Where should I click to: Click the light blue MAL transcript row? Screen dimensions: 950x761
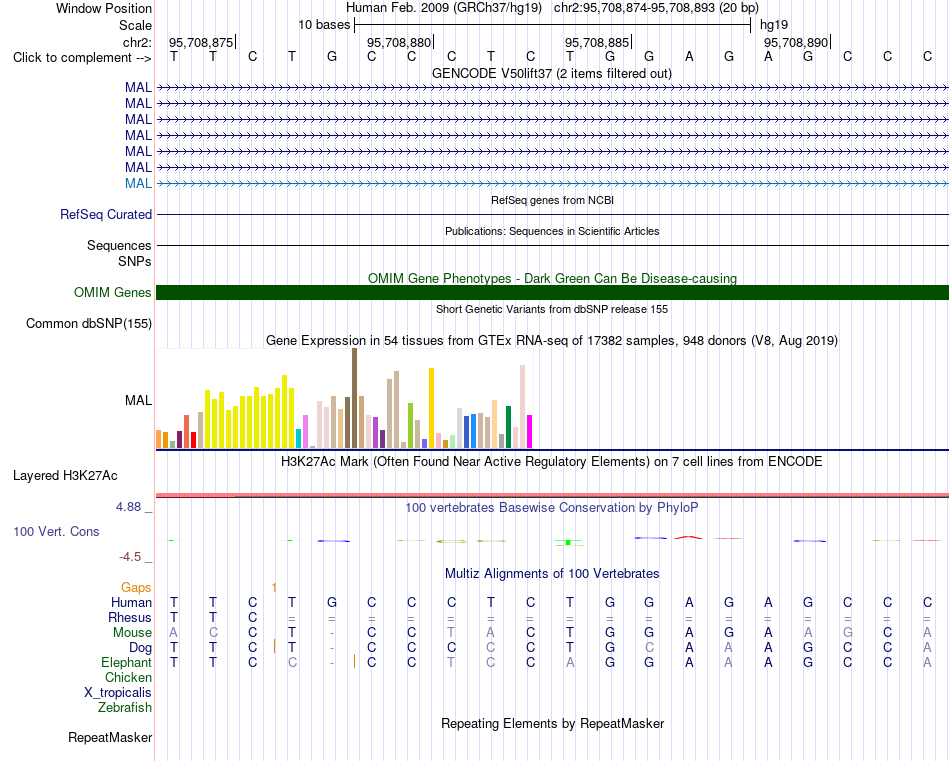(x=552, y=183)
